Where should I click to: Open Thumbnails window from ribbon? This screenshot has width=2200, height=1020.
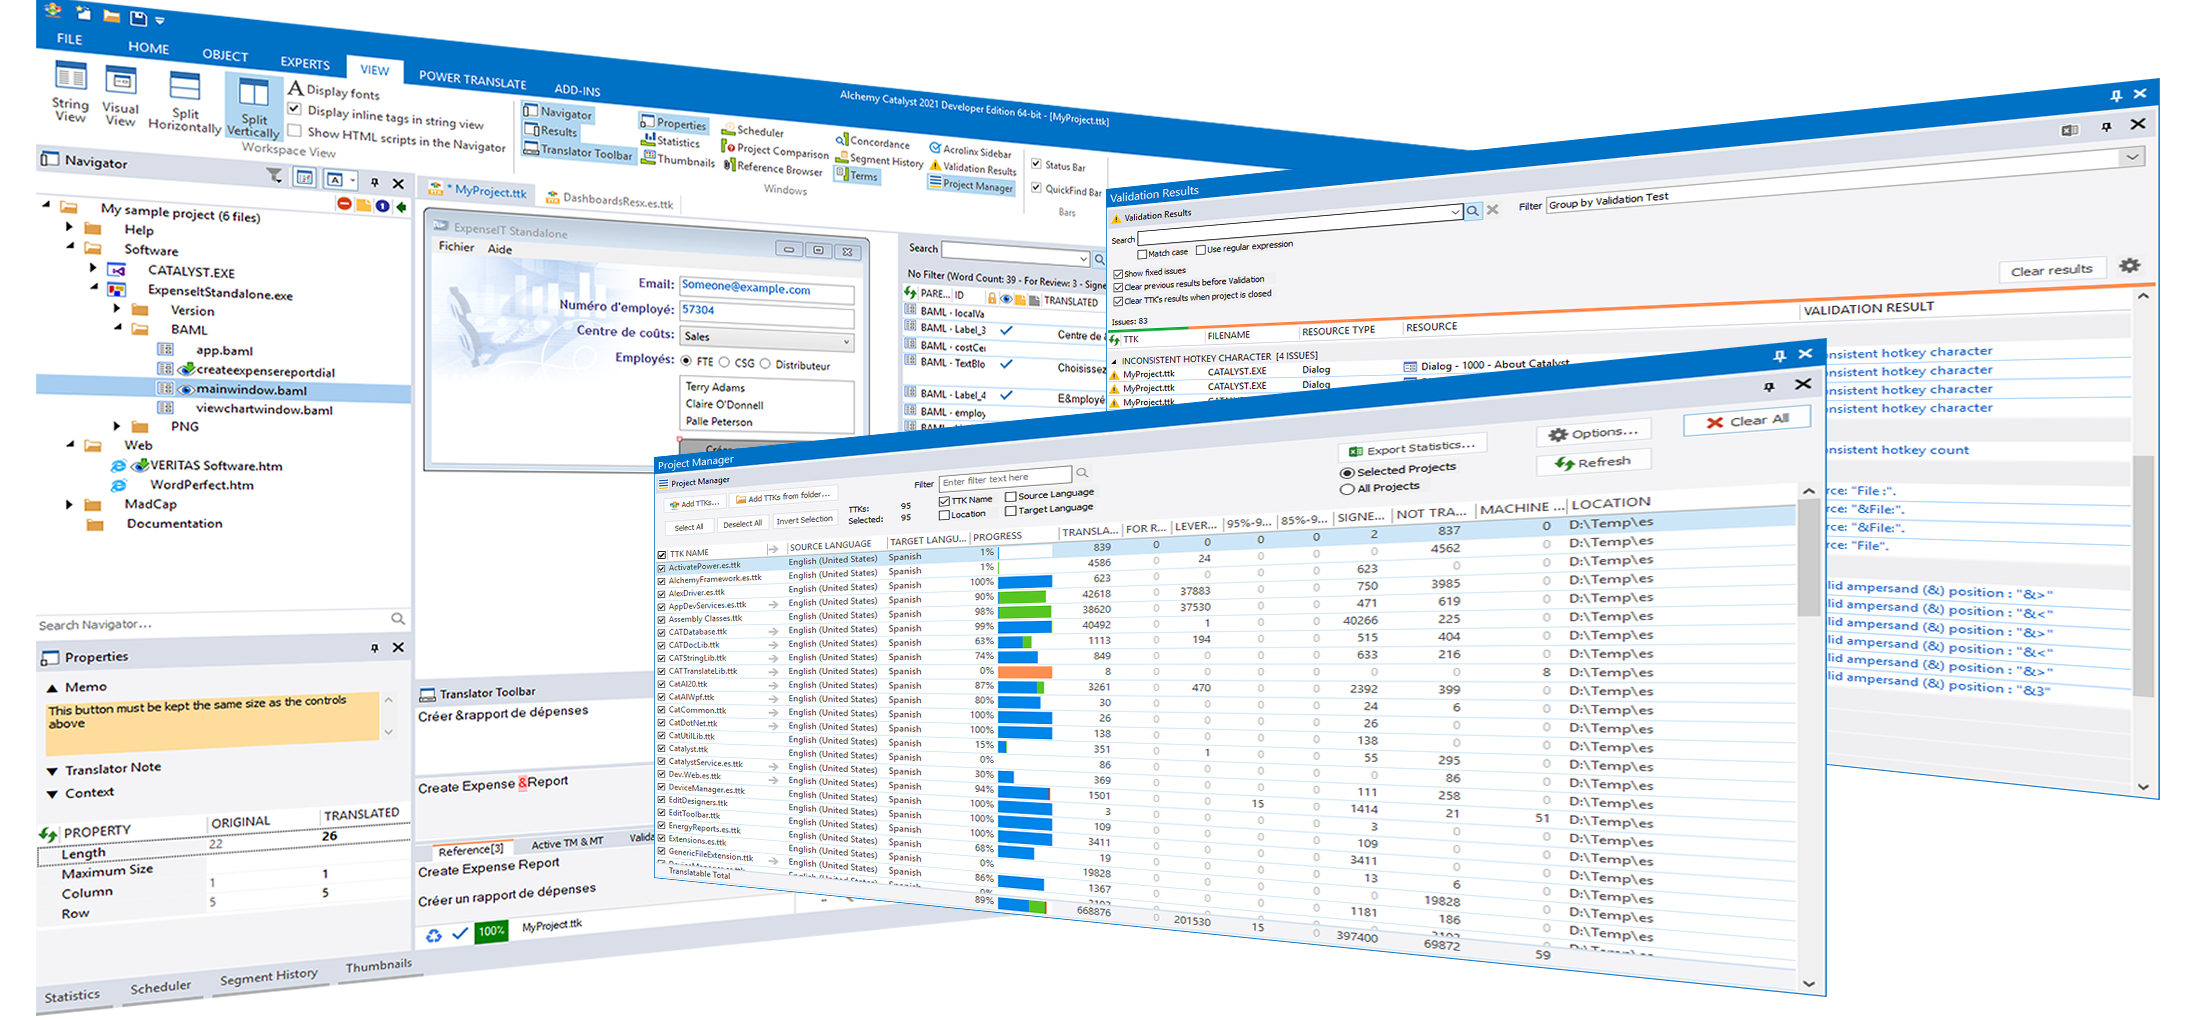point(679,159)
